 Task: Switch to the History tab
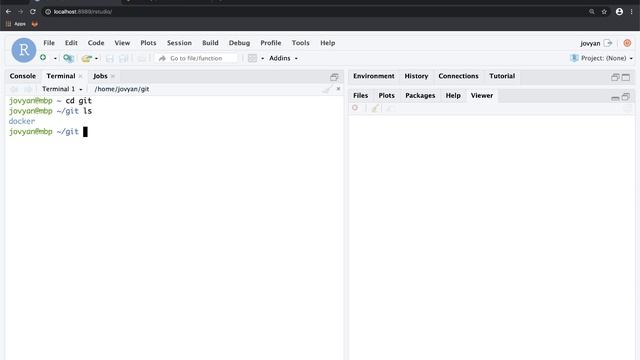[416, 76]
